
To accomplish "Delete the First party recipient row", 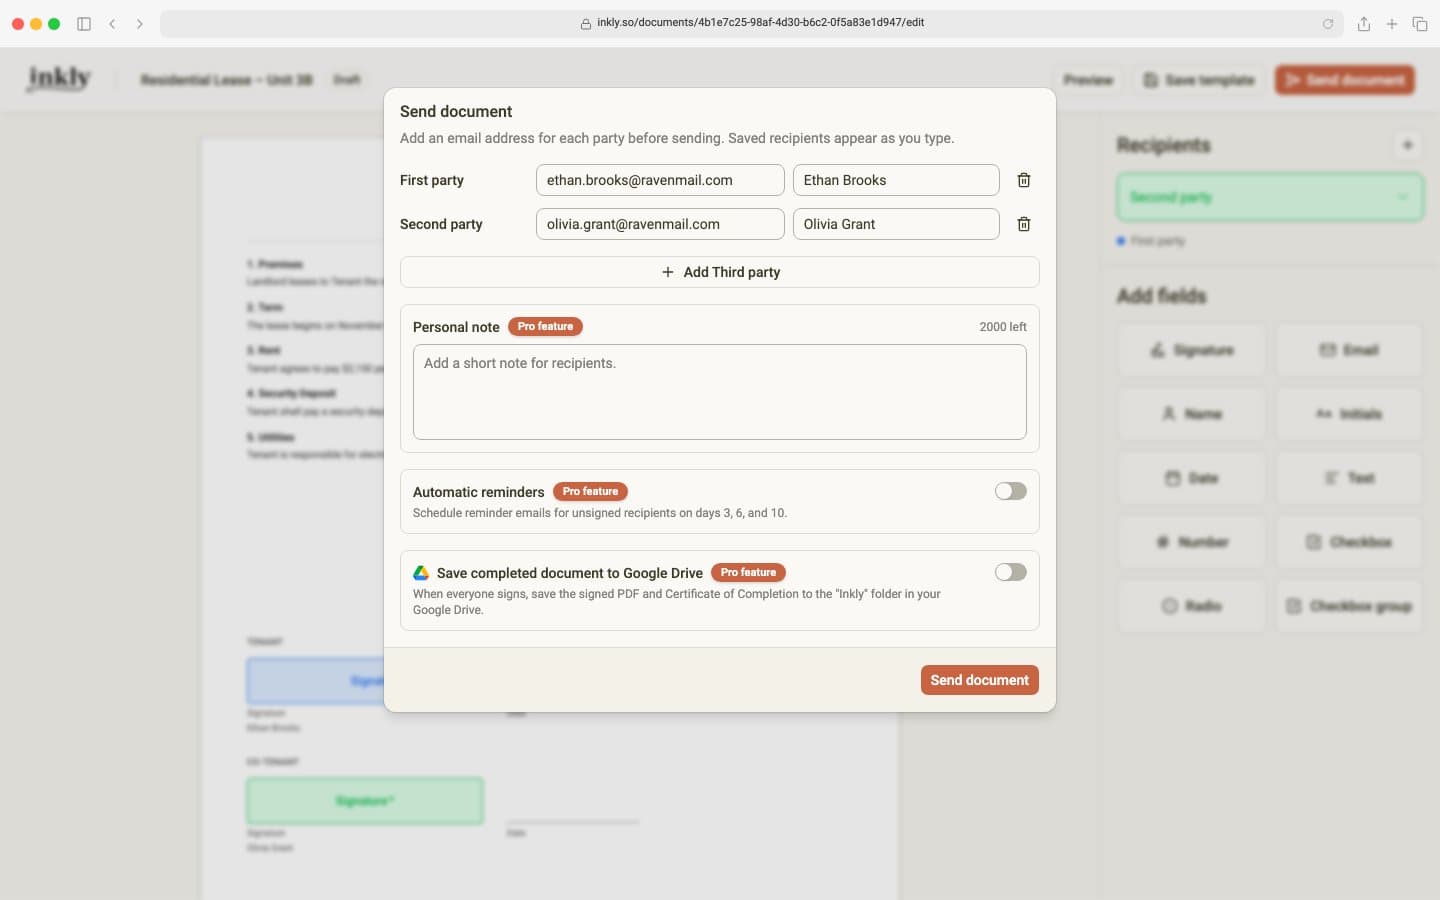I will click(1024, 180).
